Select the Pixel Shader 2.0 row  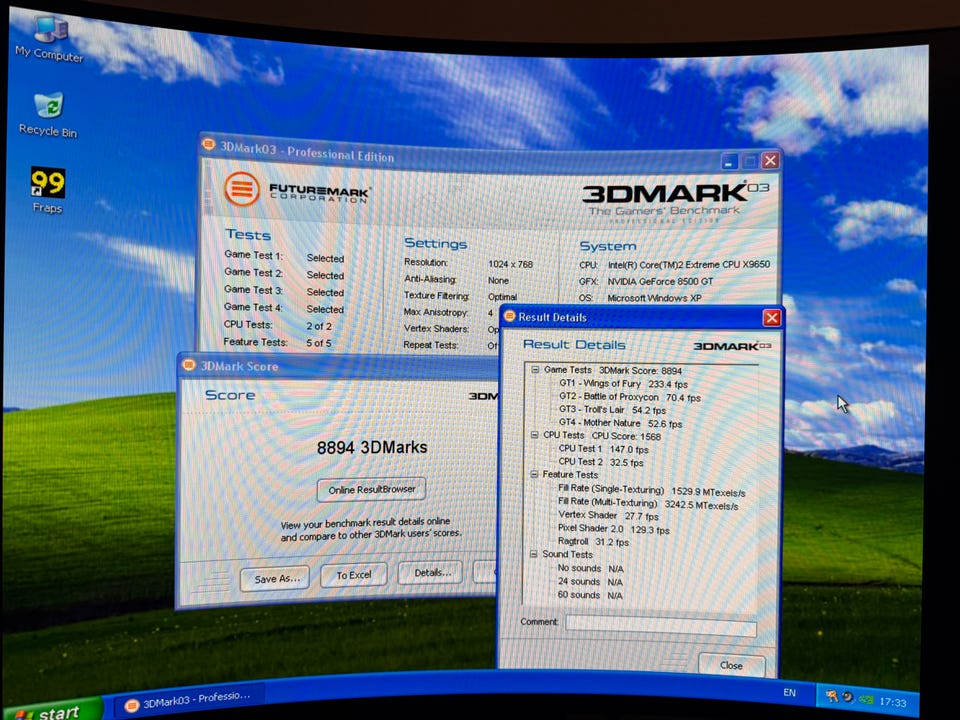[x=613, y=528]
